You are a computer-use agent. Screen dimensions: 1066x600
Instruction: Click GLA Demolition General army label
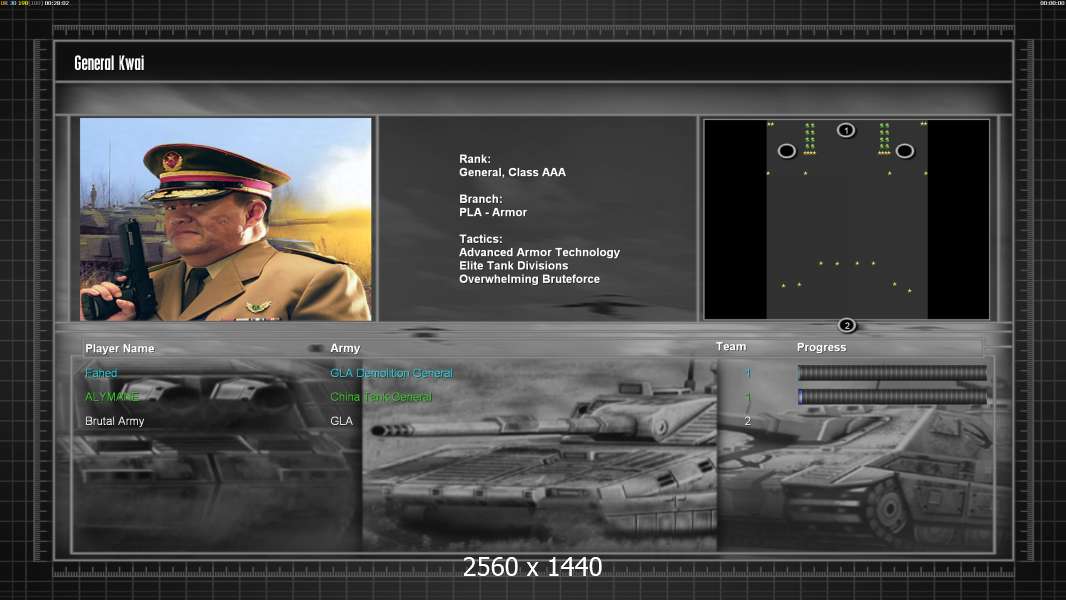pyautogui.click(x=391, y=373)
